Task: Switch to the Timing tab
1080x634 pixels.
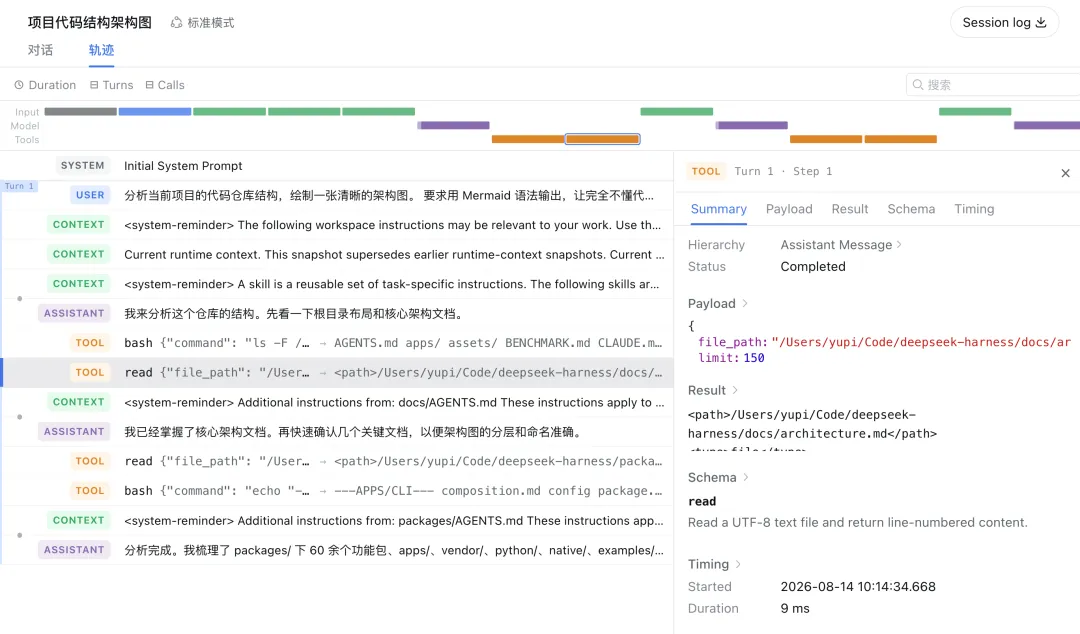Action: [x=974, y=209]
